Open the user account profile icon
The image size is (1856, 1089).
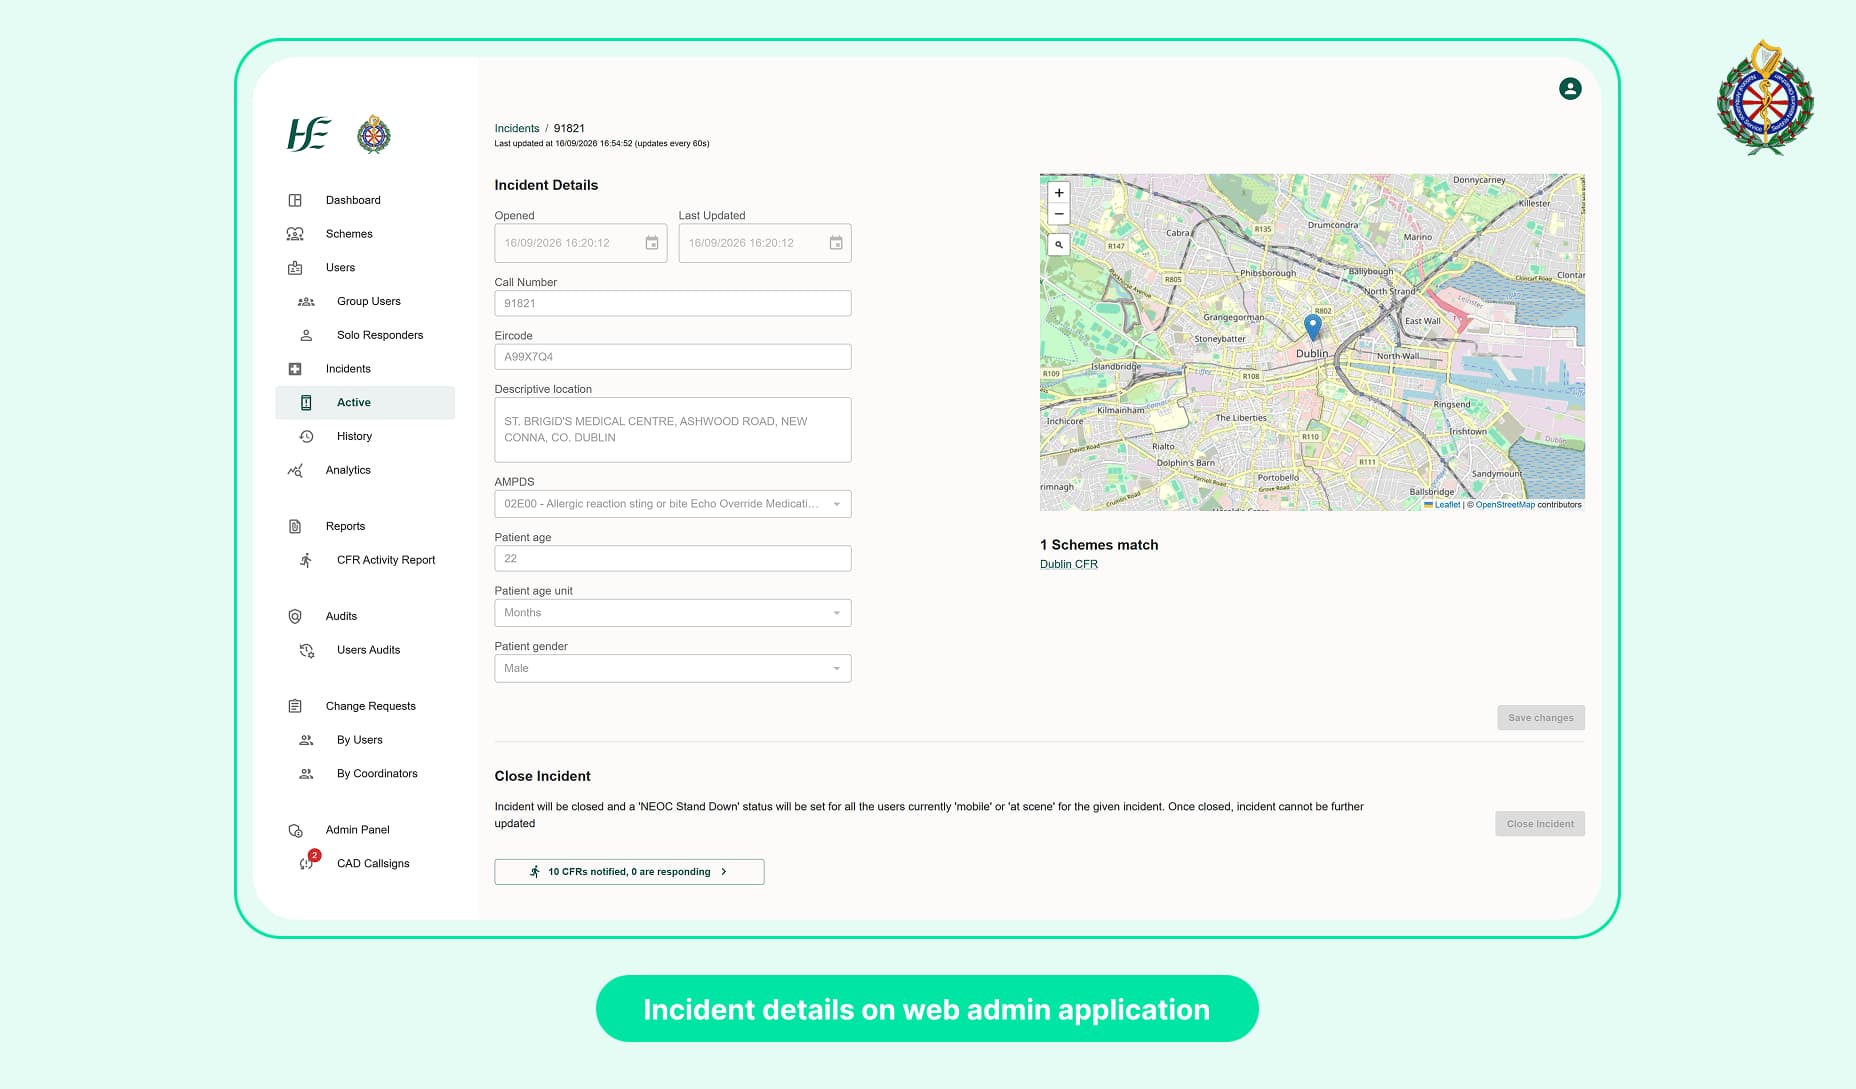click(x=1570, y=89)
